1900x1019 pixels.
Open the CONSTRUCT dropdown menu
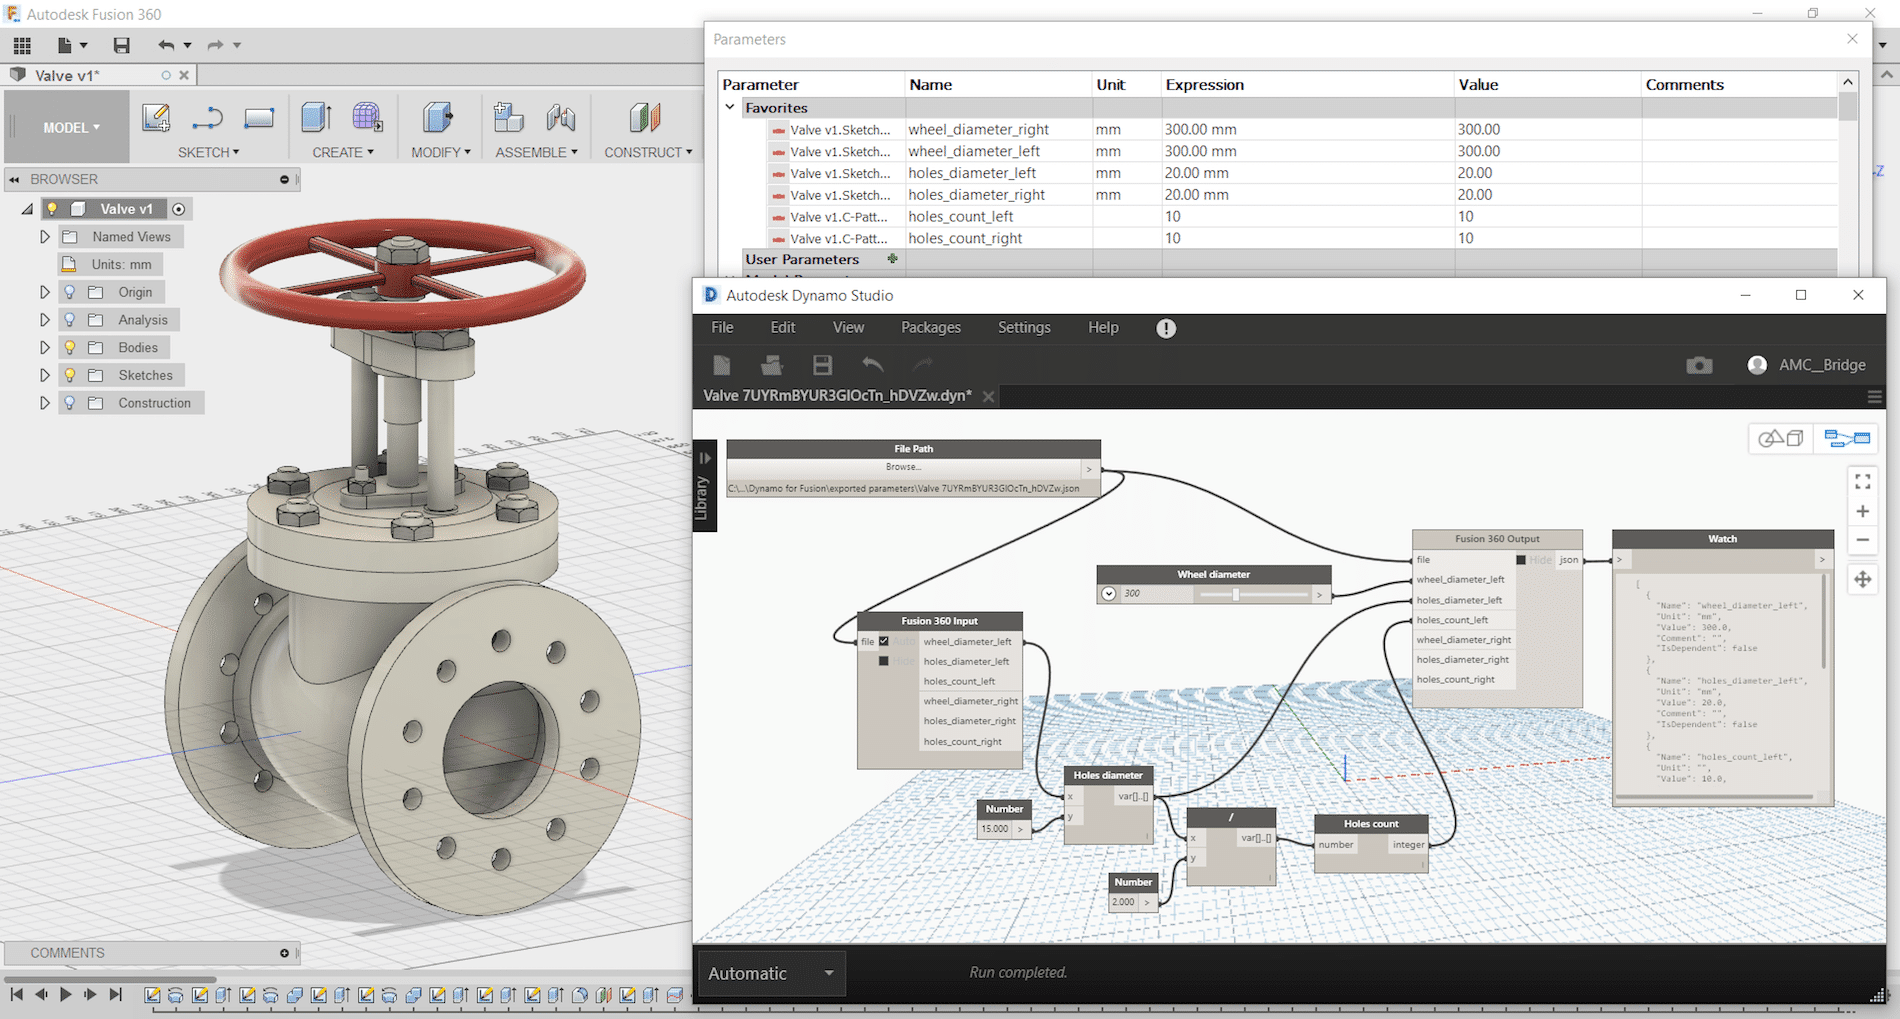pyautogui.click(x=648, y=152)
